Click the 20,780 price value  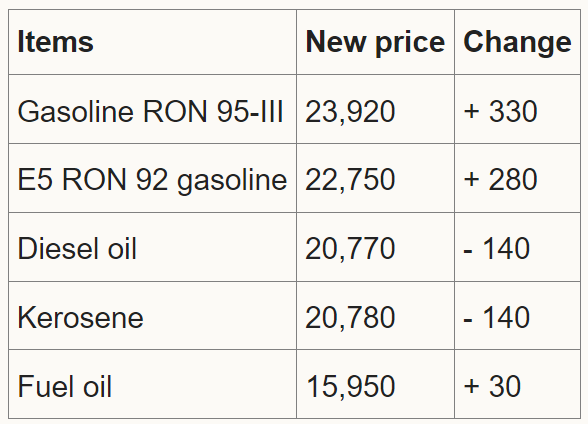pos(350,318)
